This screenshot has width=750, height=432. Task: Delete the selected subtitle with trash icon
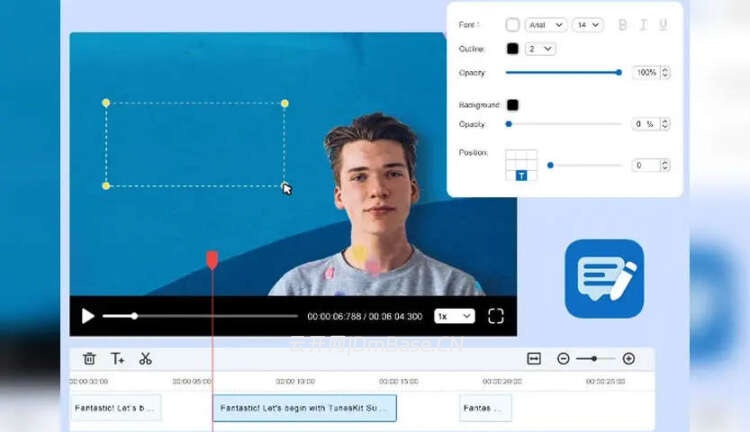(89, 358)
